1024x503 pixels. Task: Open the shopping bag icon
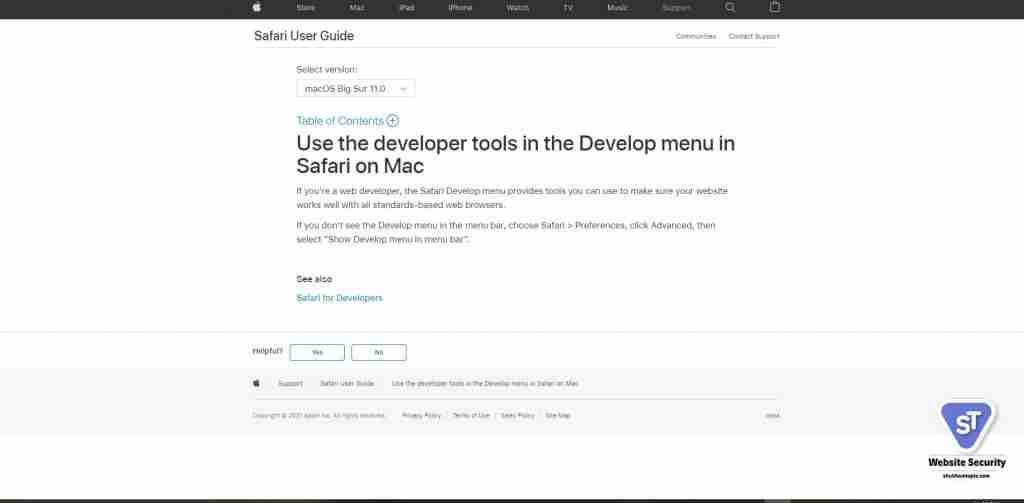pyautogui.click(x=775, y=7)
